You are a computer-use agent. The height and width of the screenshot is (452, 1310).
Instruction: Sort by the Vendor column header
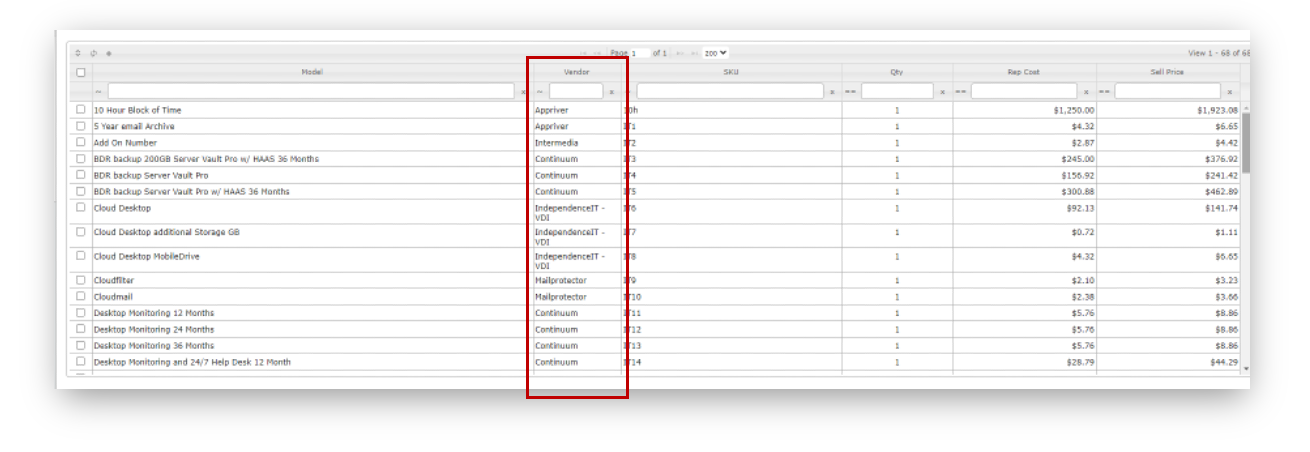[x=576, y=72]
